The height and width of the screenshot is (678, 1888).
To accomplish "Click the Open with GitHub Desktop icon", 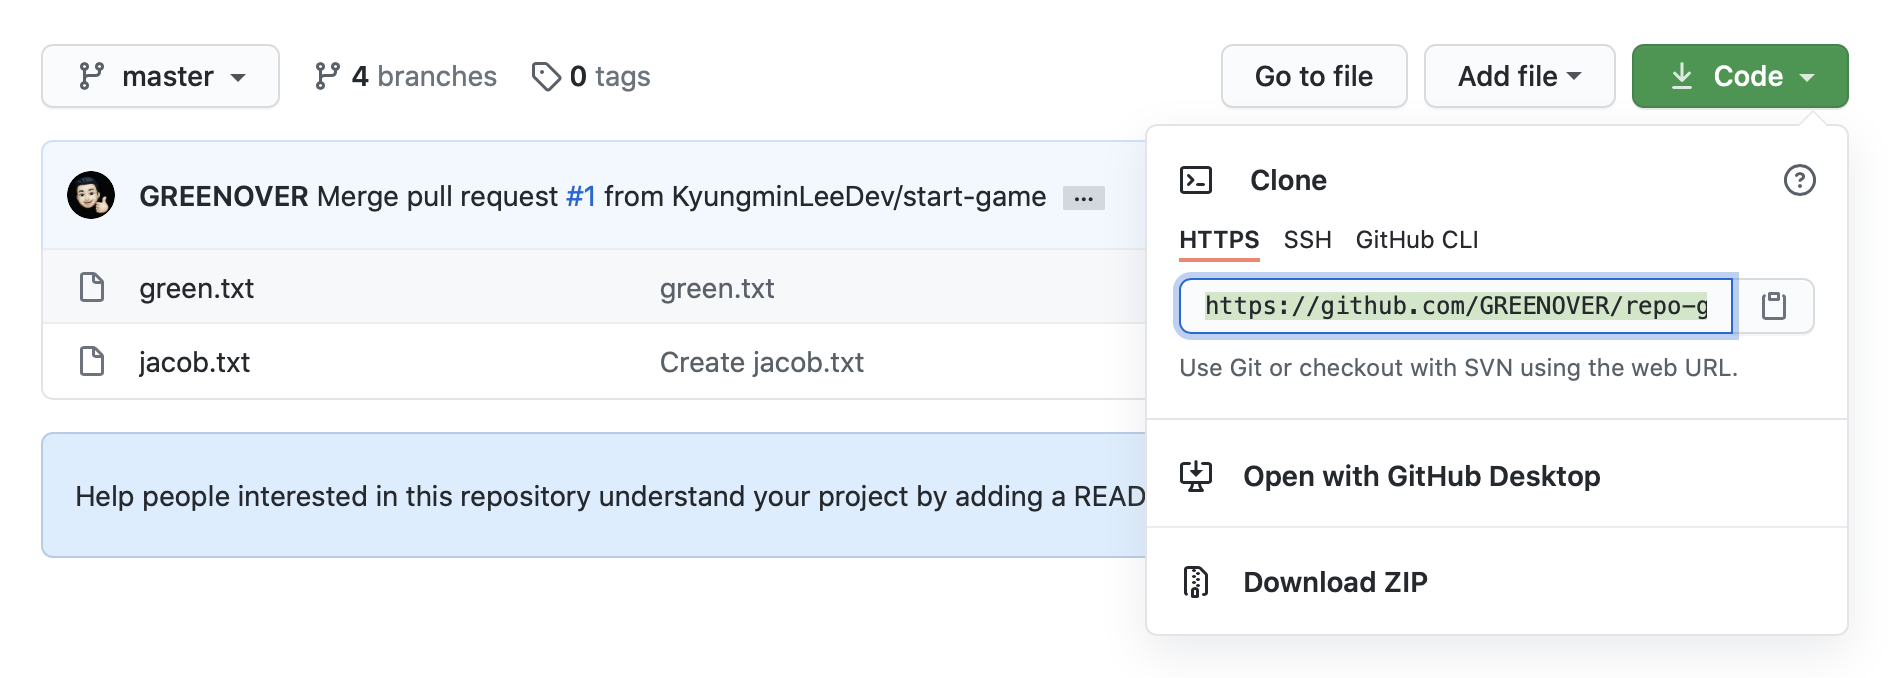I will [1196, 476].
